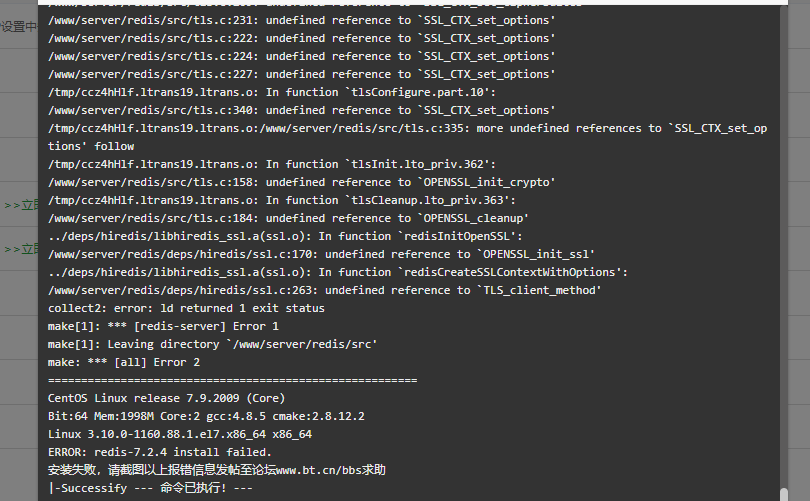Click the 'Linux 3.10.0-1160.88.1.el7' kernel line
810x501 pixels.
tap(180, 434)
